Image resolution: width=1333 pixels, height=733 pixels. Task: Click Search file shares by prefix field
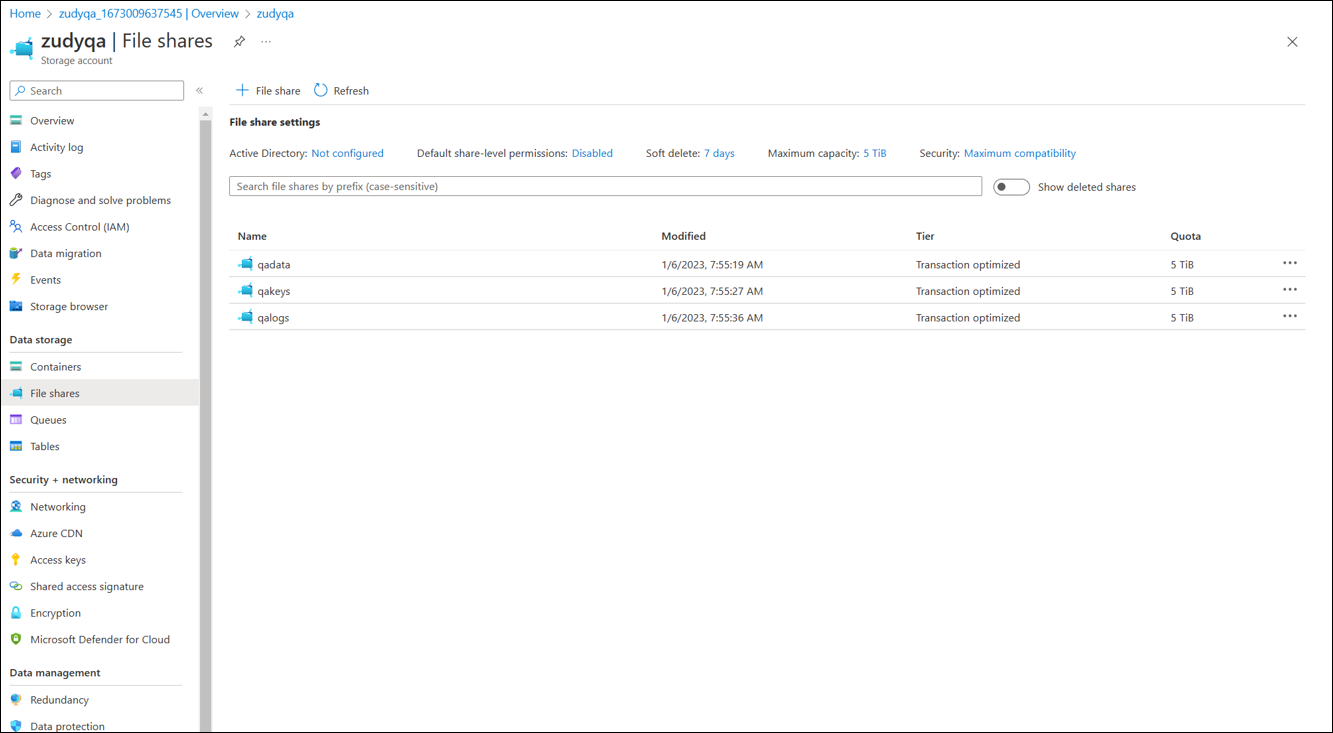click(x=605, y=187)
